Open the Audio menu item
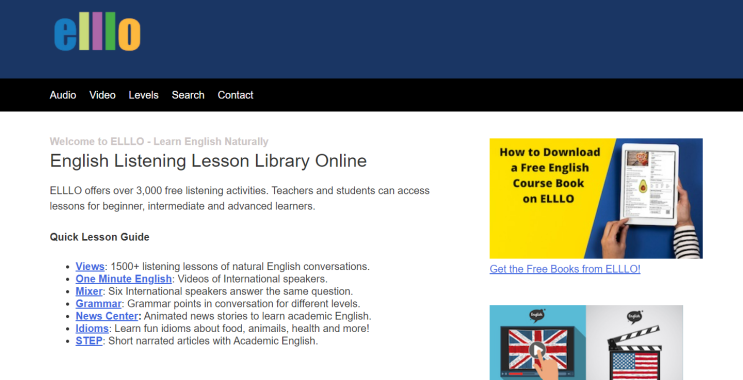Image resolution: width=743 pixels, height=380 pixels. tap(63, 95)
